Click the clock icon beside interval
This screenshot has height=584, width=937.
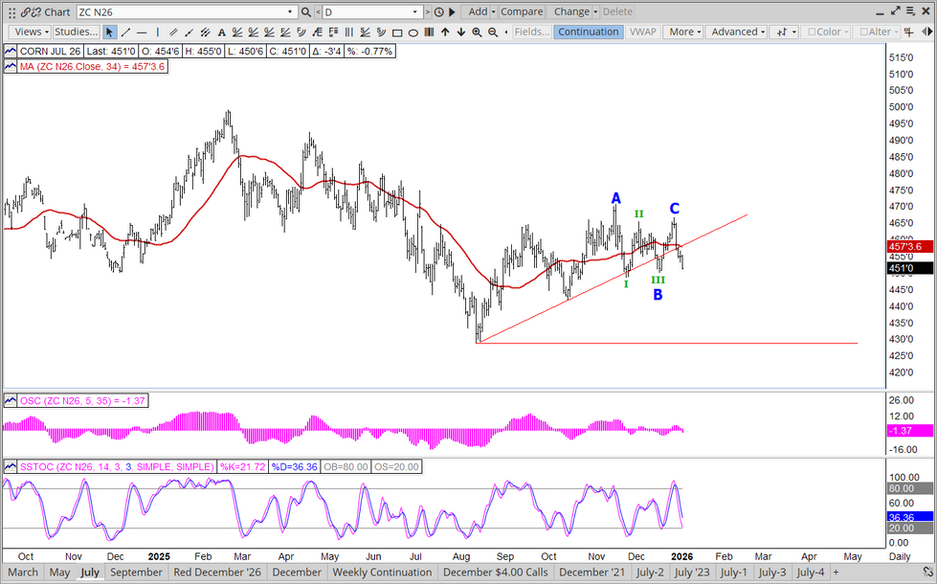click(x=439, y=12)
